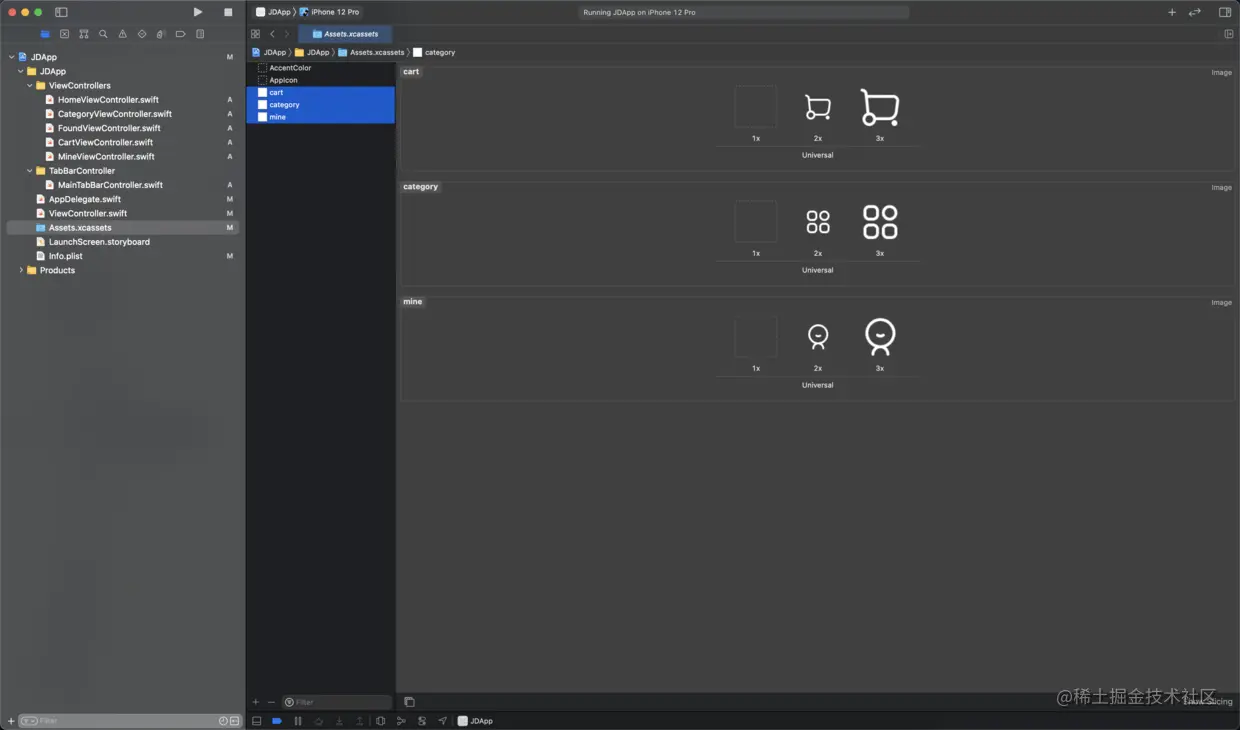Click the category crumb in the jump bar
Viewport: 1240px width, 730px height.
[x=434, y=52]
